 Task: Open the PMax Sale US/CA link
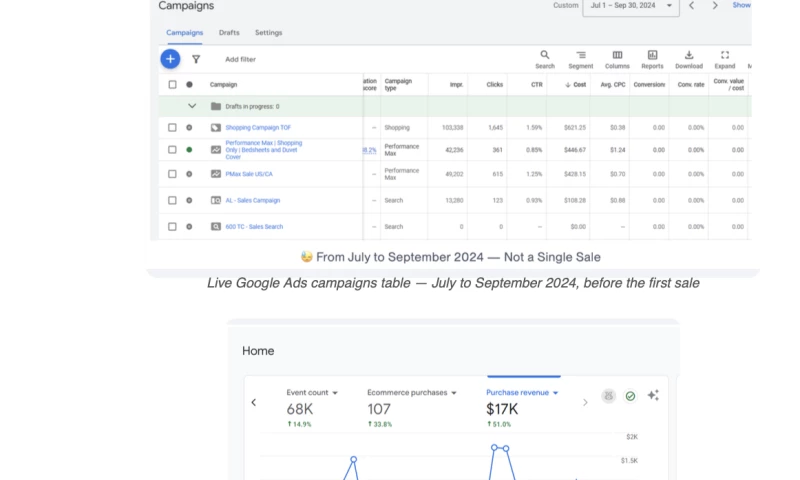(249, 174)
